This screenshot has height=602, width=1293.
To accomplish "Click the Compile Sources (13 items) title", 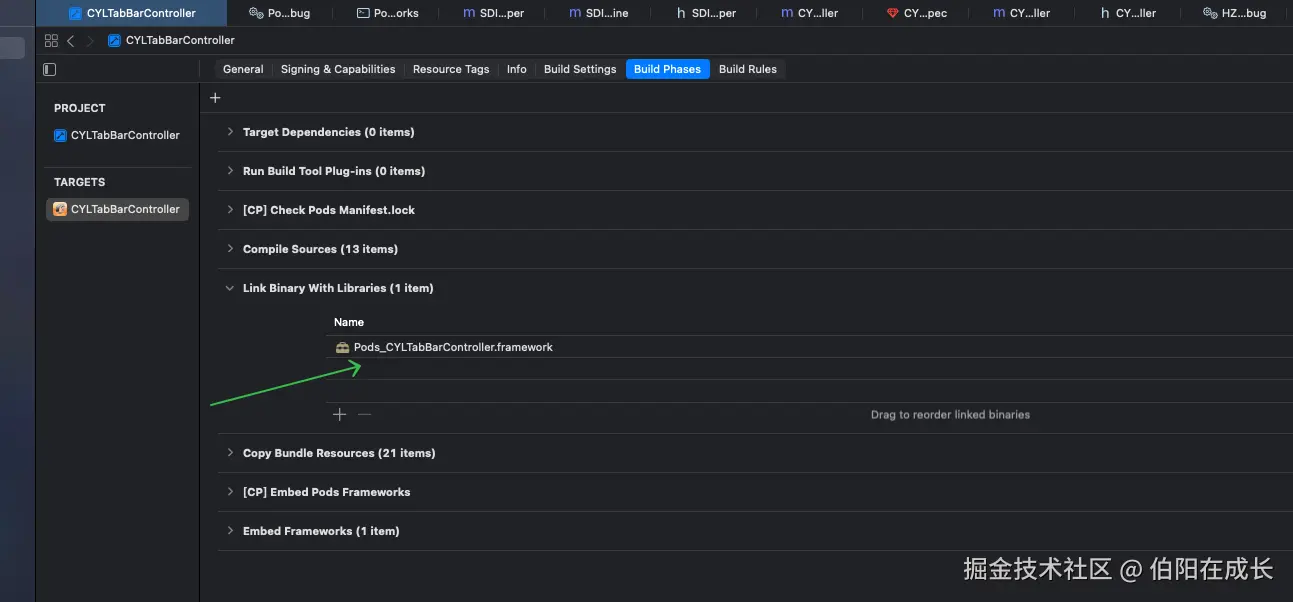I will click(x=320, y=249).
